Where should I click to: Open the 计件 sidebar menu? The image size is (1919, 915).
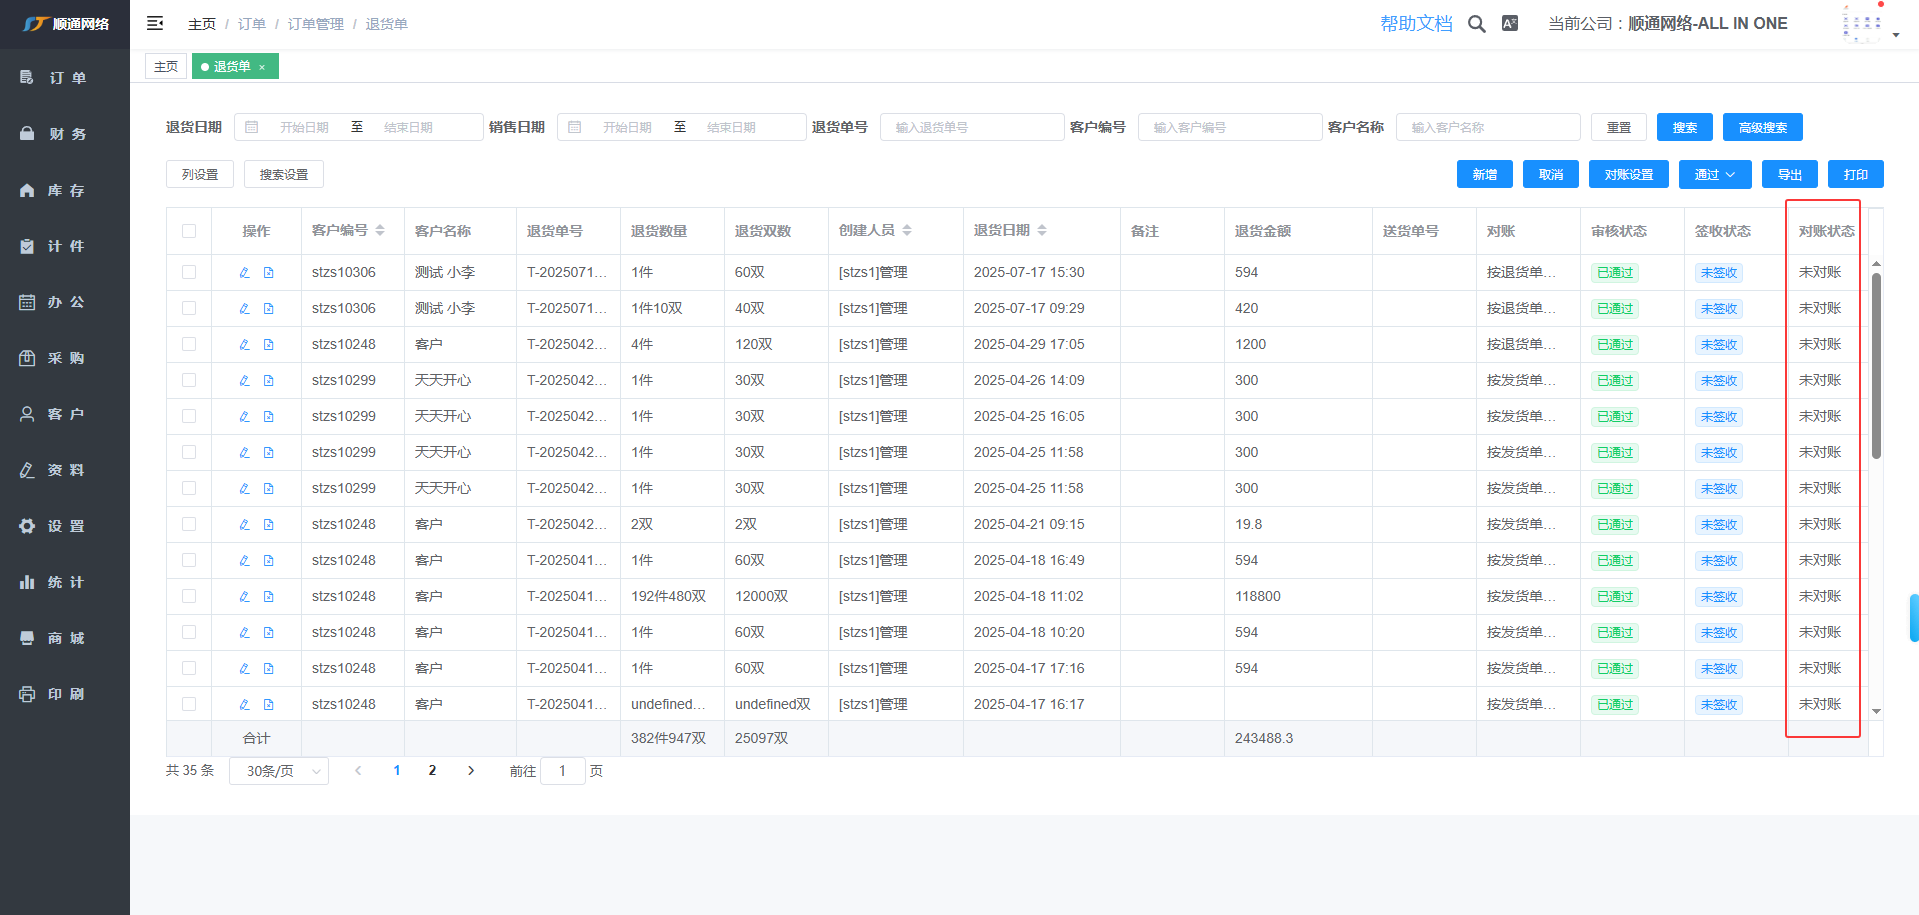coord(65,246)
